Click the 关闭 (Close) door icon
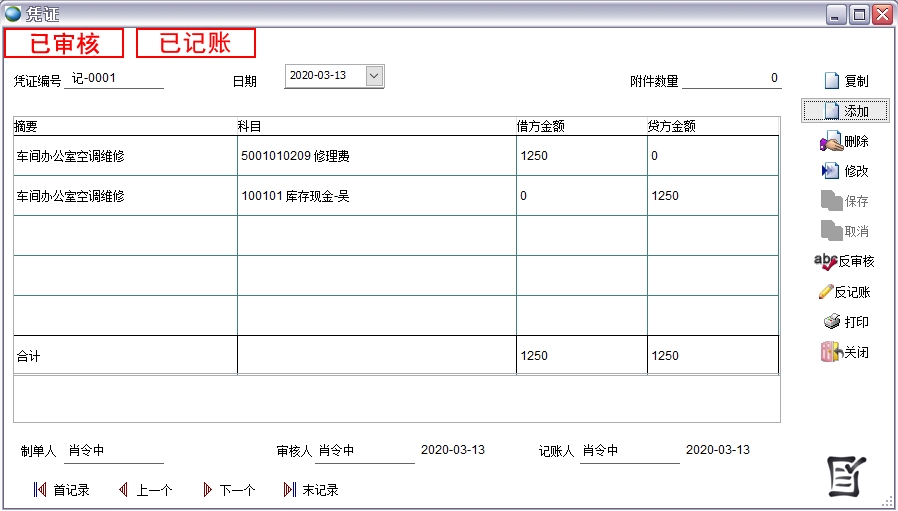898x511 pixels. [x=829, y=352]
